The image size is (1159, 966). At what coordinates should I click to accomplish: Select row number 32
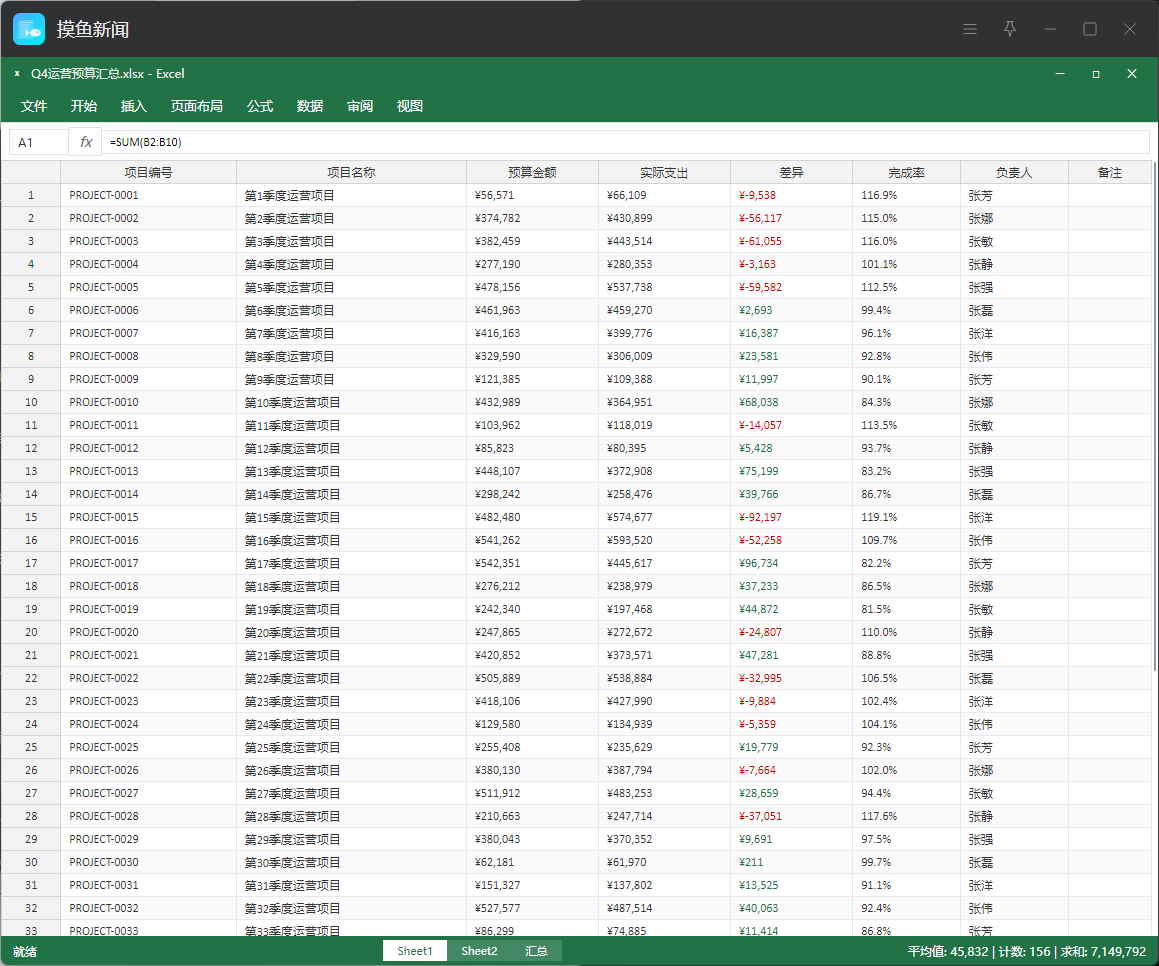(31, 908)
